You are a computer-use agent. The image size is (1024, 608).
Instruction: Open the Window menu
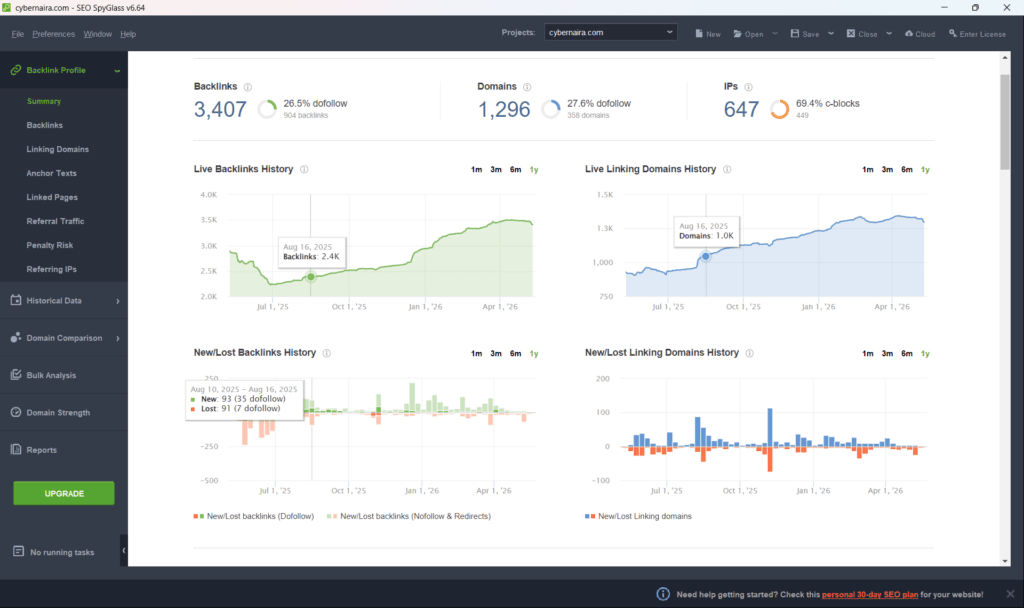[x=97, y=34]
